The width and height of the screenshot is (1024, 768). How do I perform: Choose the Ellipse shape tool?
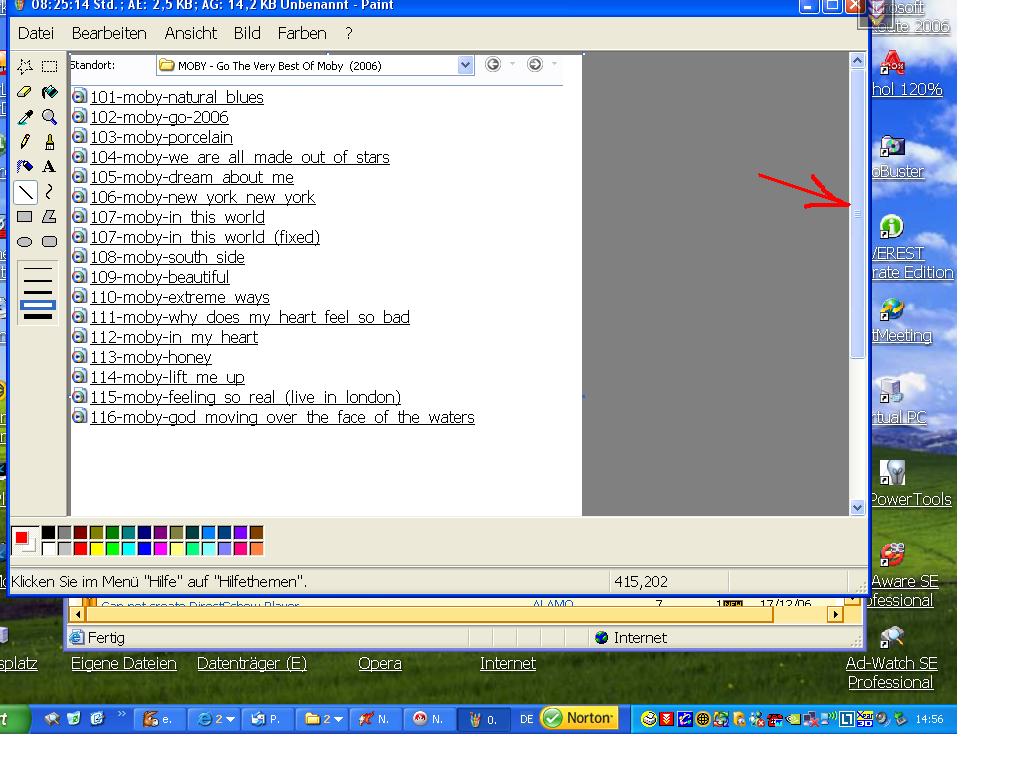[x=25, y=241]
